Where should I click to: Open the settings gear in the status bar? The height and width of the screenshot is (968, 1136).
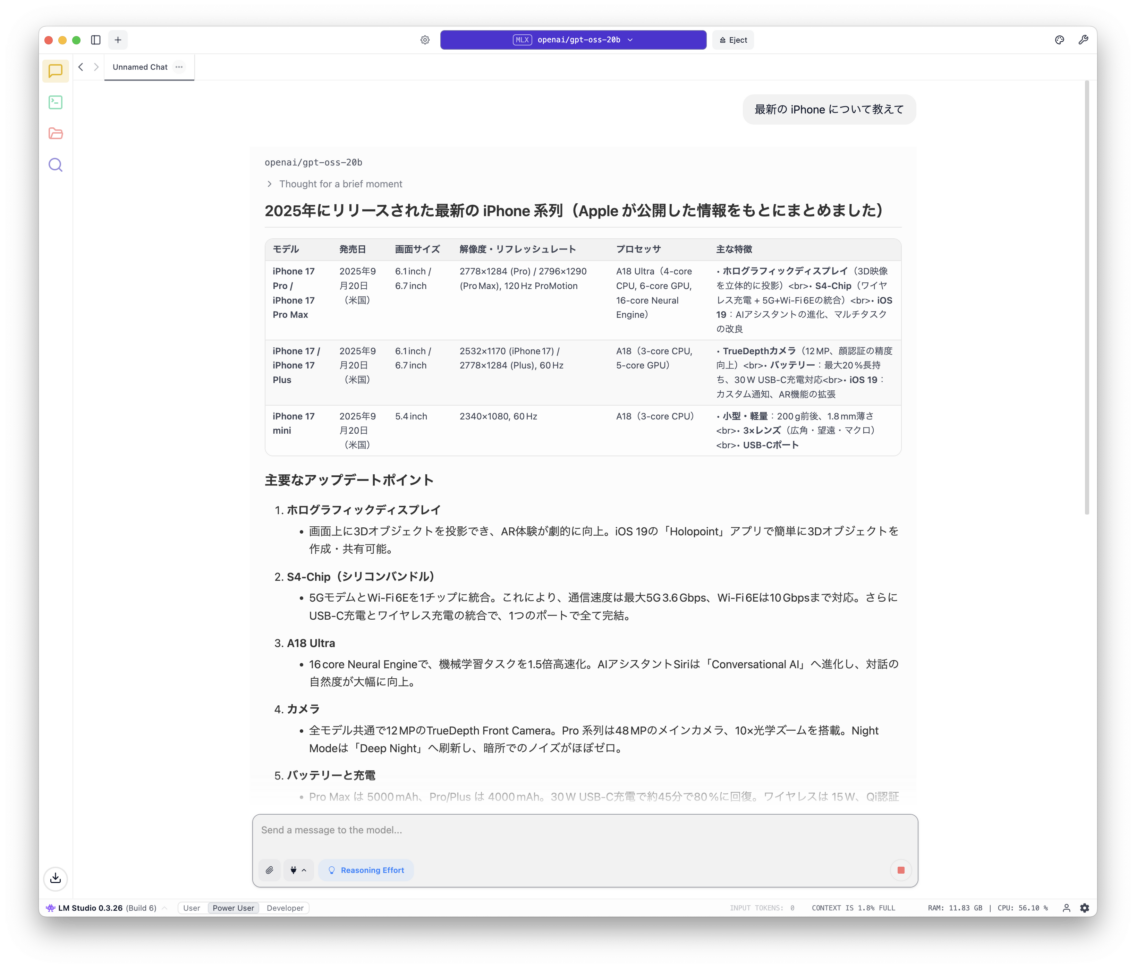[1085, 908]
